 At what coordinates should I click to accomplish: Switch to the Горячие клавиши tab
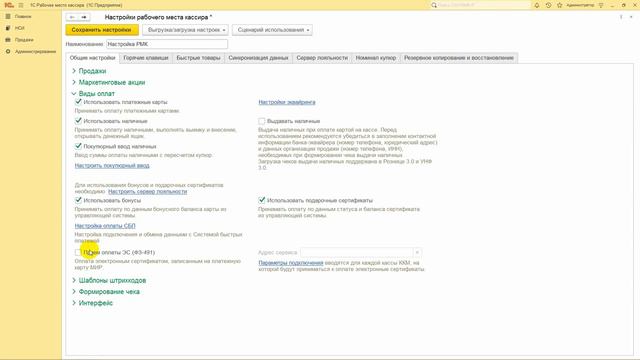[146, 58]
